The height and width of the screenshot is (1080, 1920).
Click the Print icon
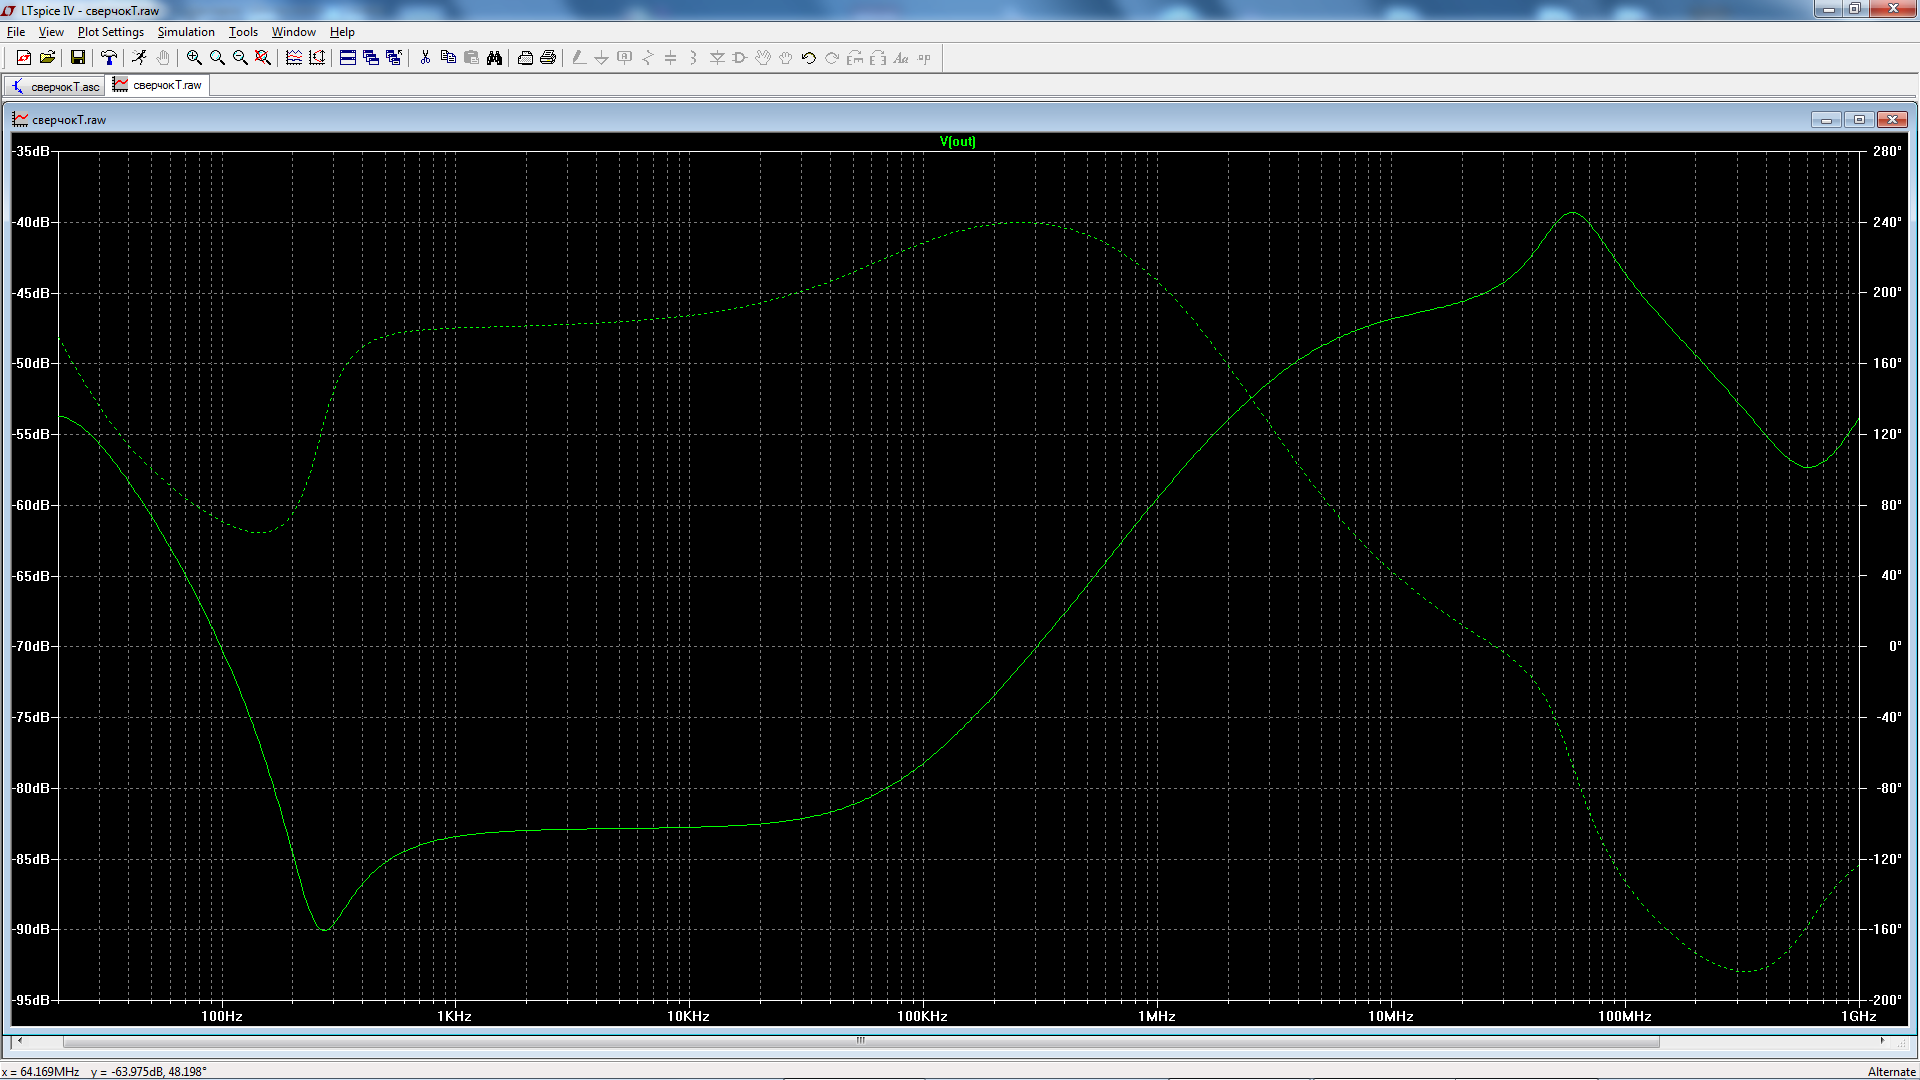tap(548, 58)
